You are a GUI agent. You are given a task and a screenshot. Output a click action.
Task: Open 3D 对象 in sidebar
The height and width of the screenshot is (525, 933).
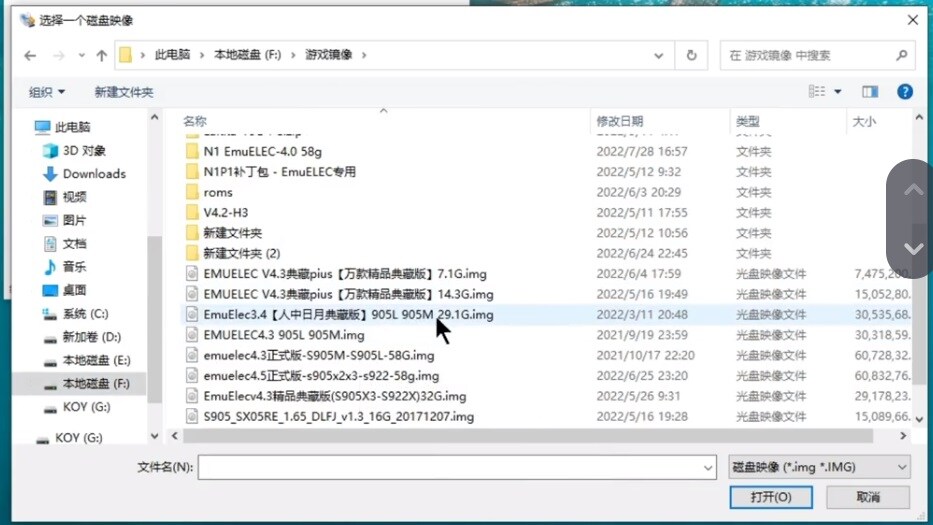tap(74, 151)
